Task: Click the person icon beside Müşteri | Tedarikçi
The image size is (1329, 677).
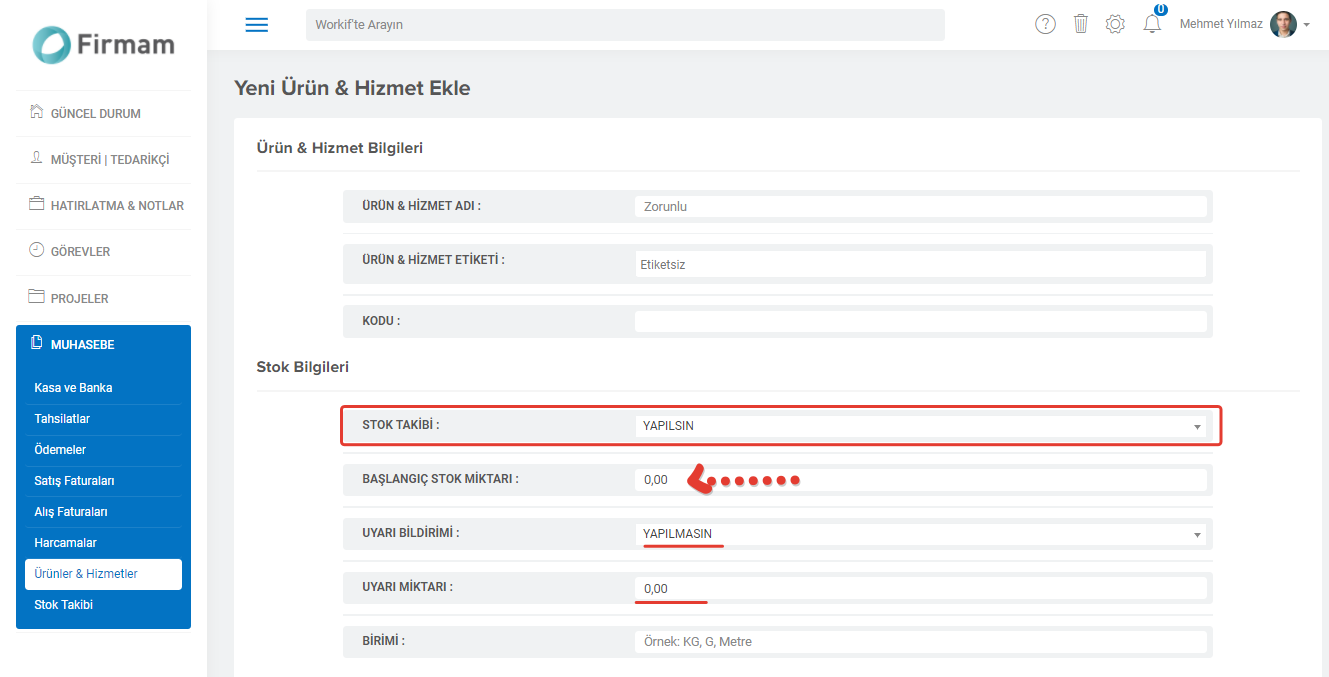Action: (37, 158)
